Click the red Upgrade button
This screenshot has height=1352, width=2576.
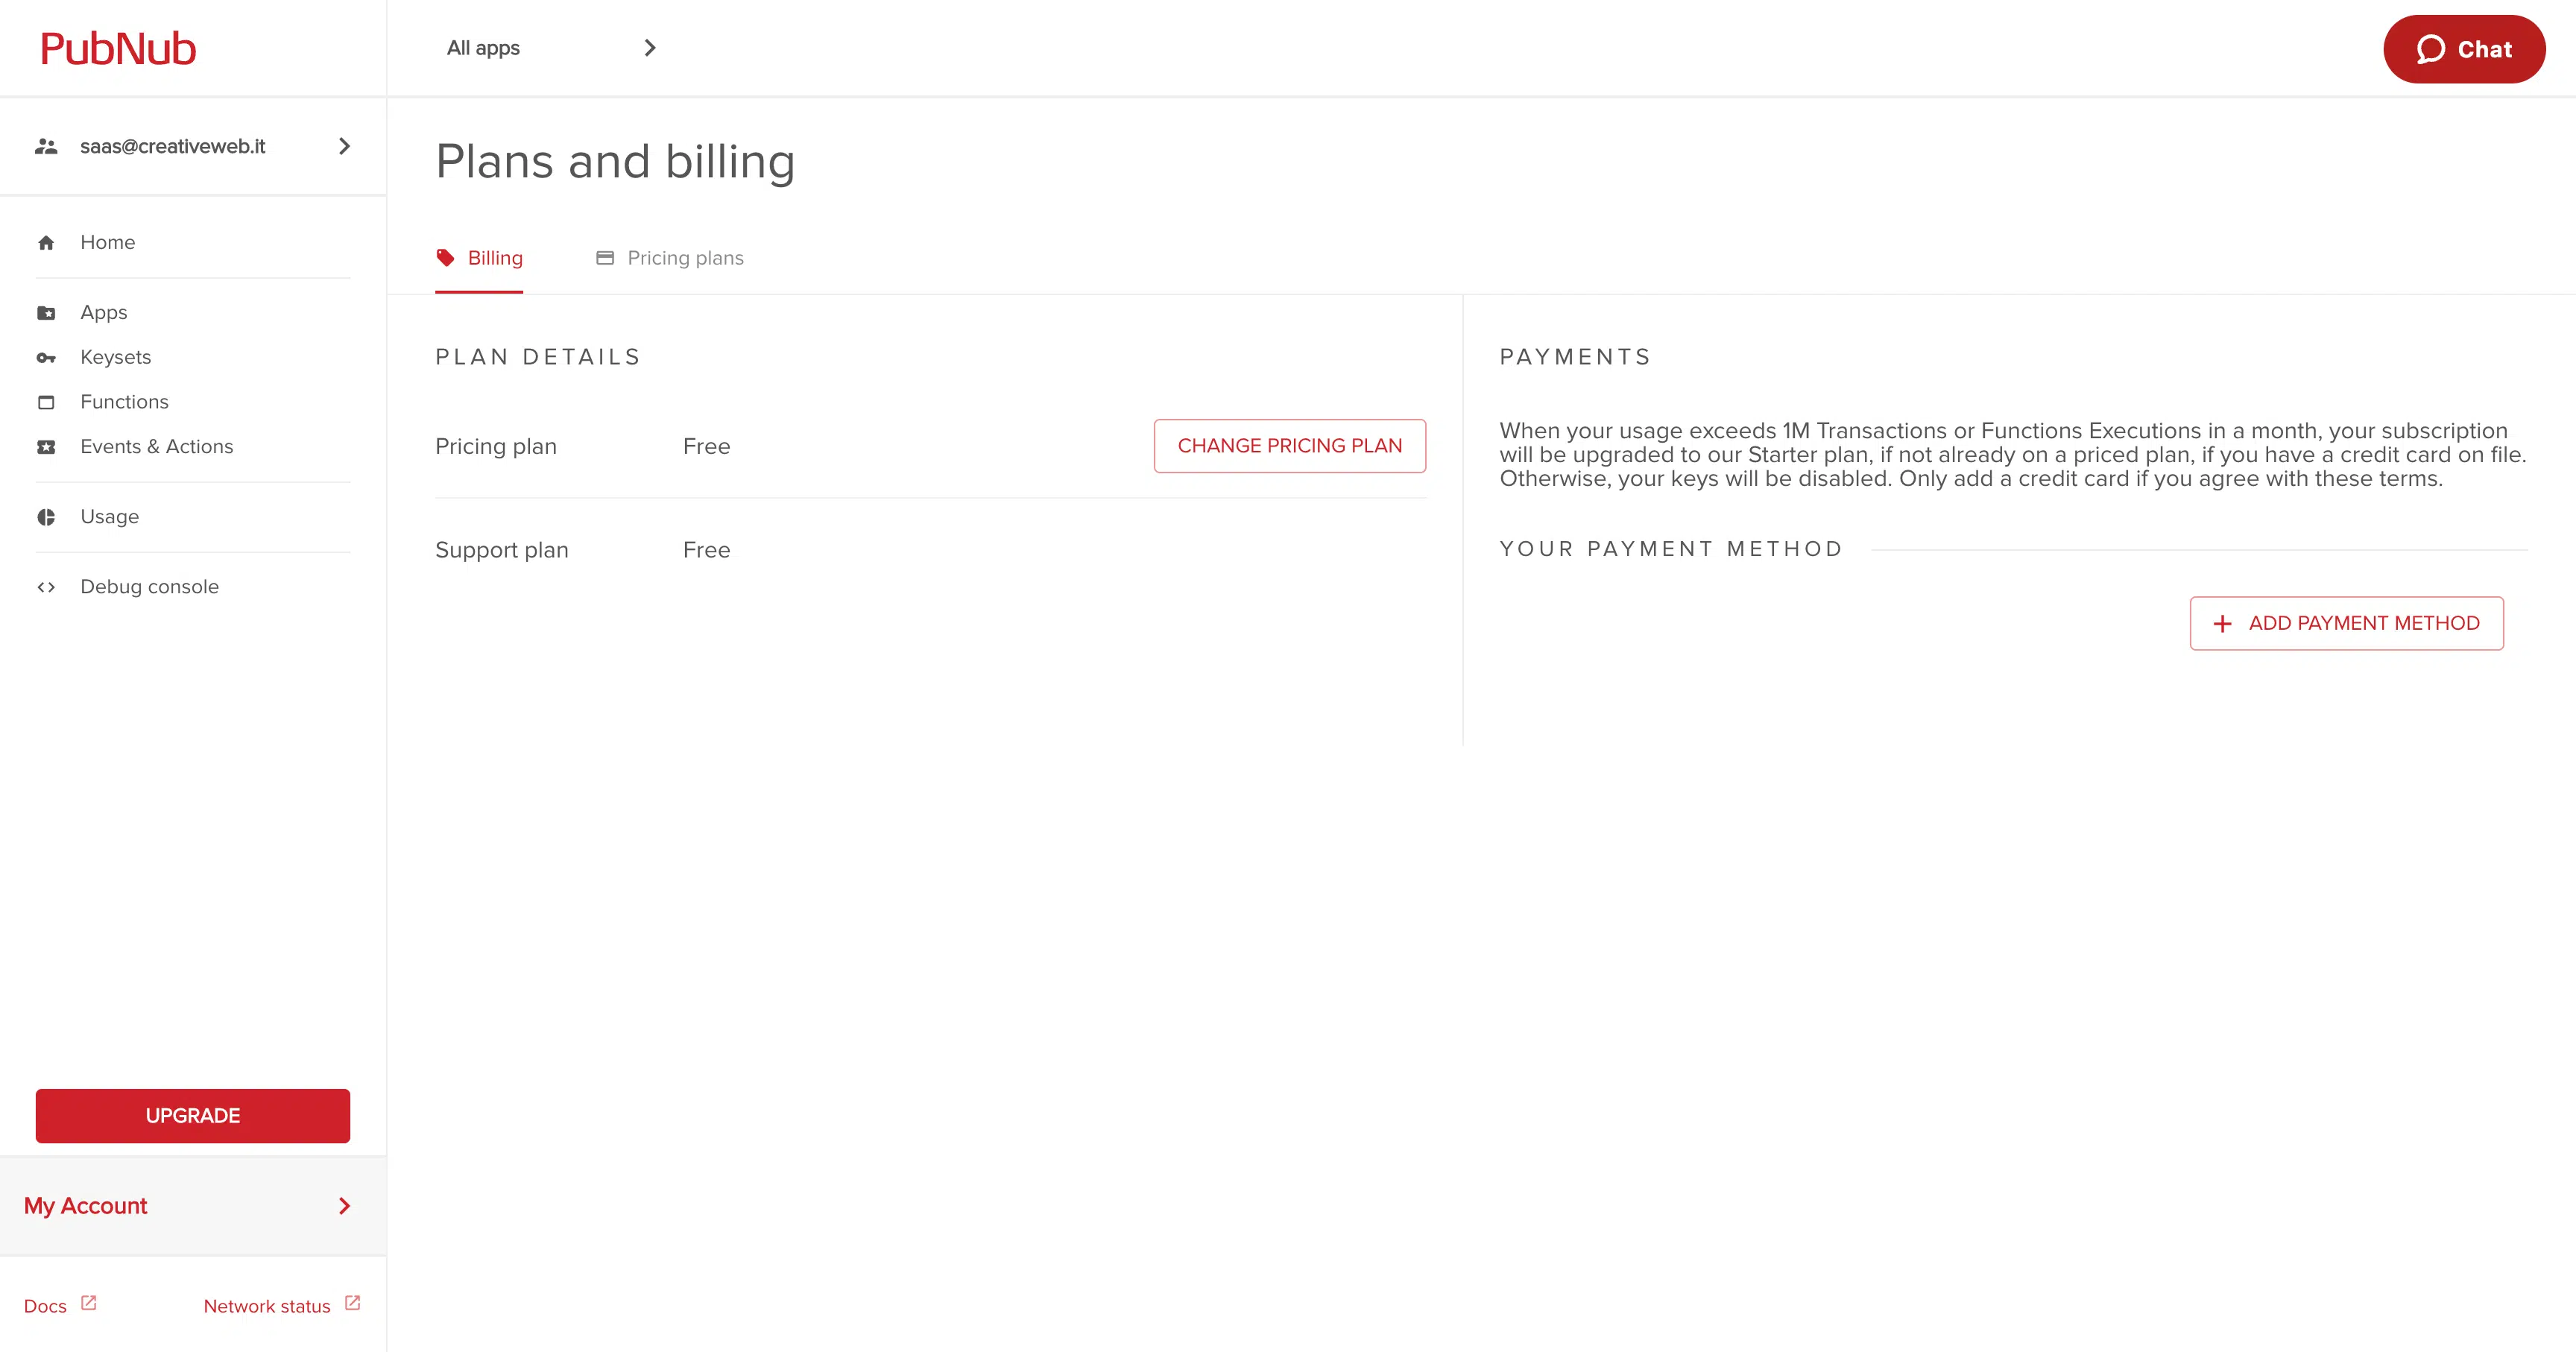[x=193, y=1116]
